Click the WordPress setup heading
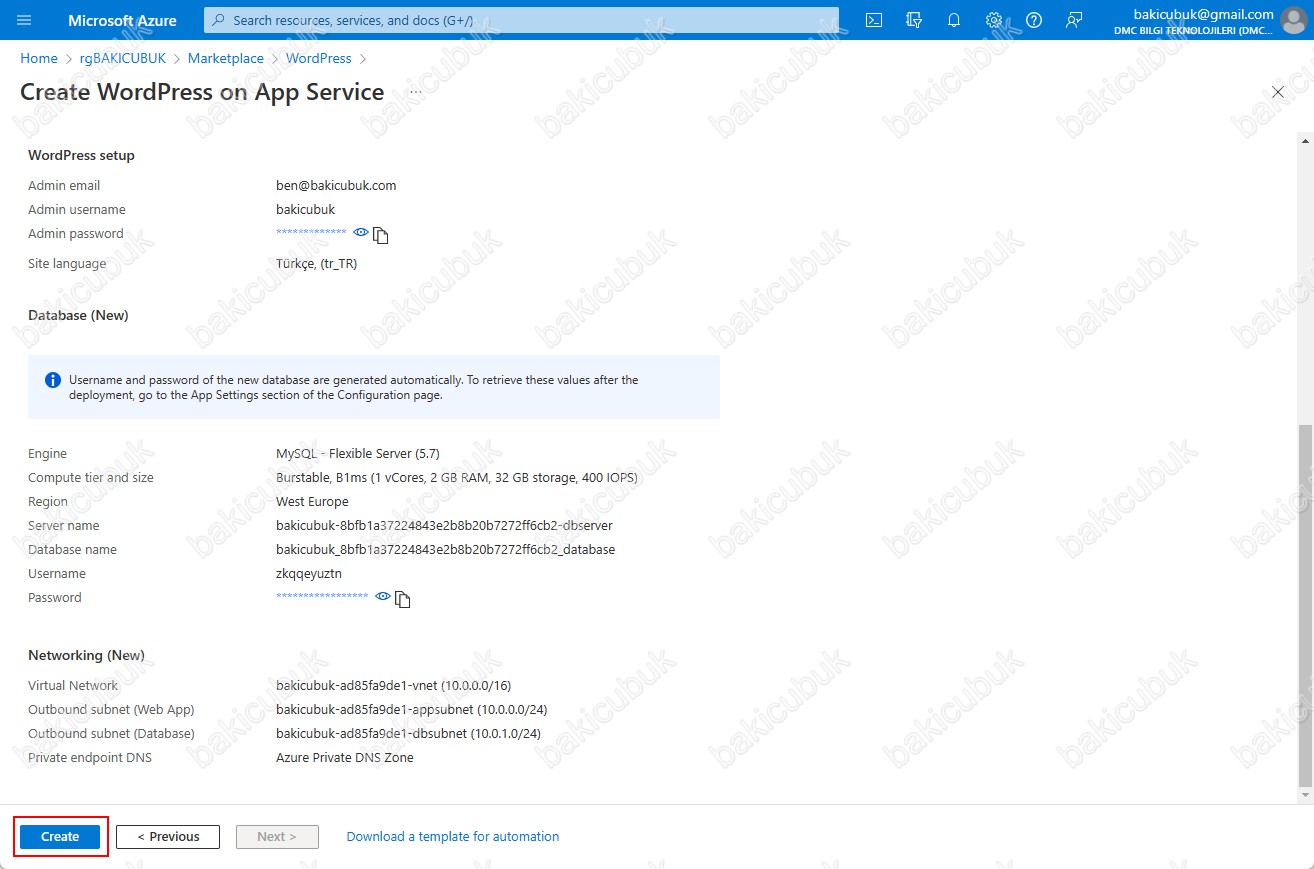The width and height of the screenshot is (1314, 869). click(81, 156)
